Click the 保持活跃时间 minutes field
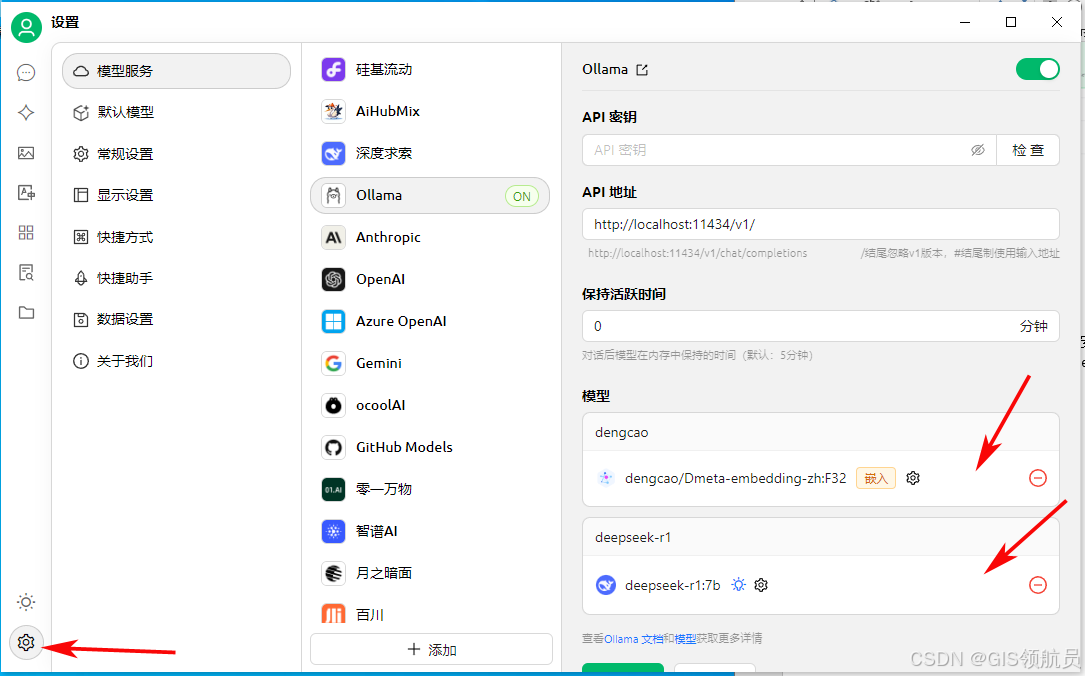This screenshot has height=676, width=1085. pyautogui.click(x=821, y=326)
